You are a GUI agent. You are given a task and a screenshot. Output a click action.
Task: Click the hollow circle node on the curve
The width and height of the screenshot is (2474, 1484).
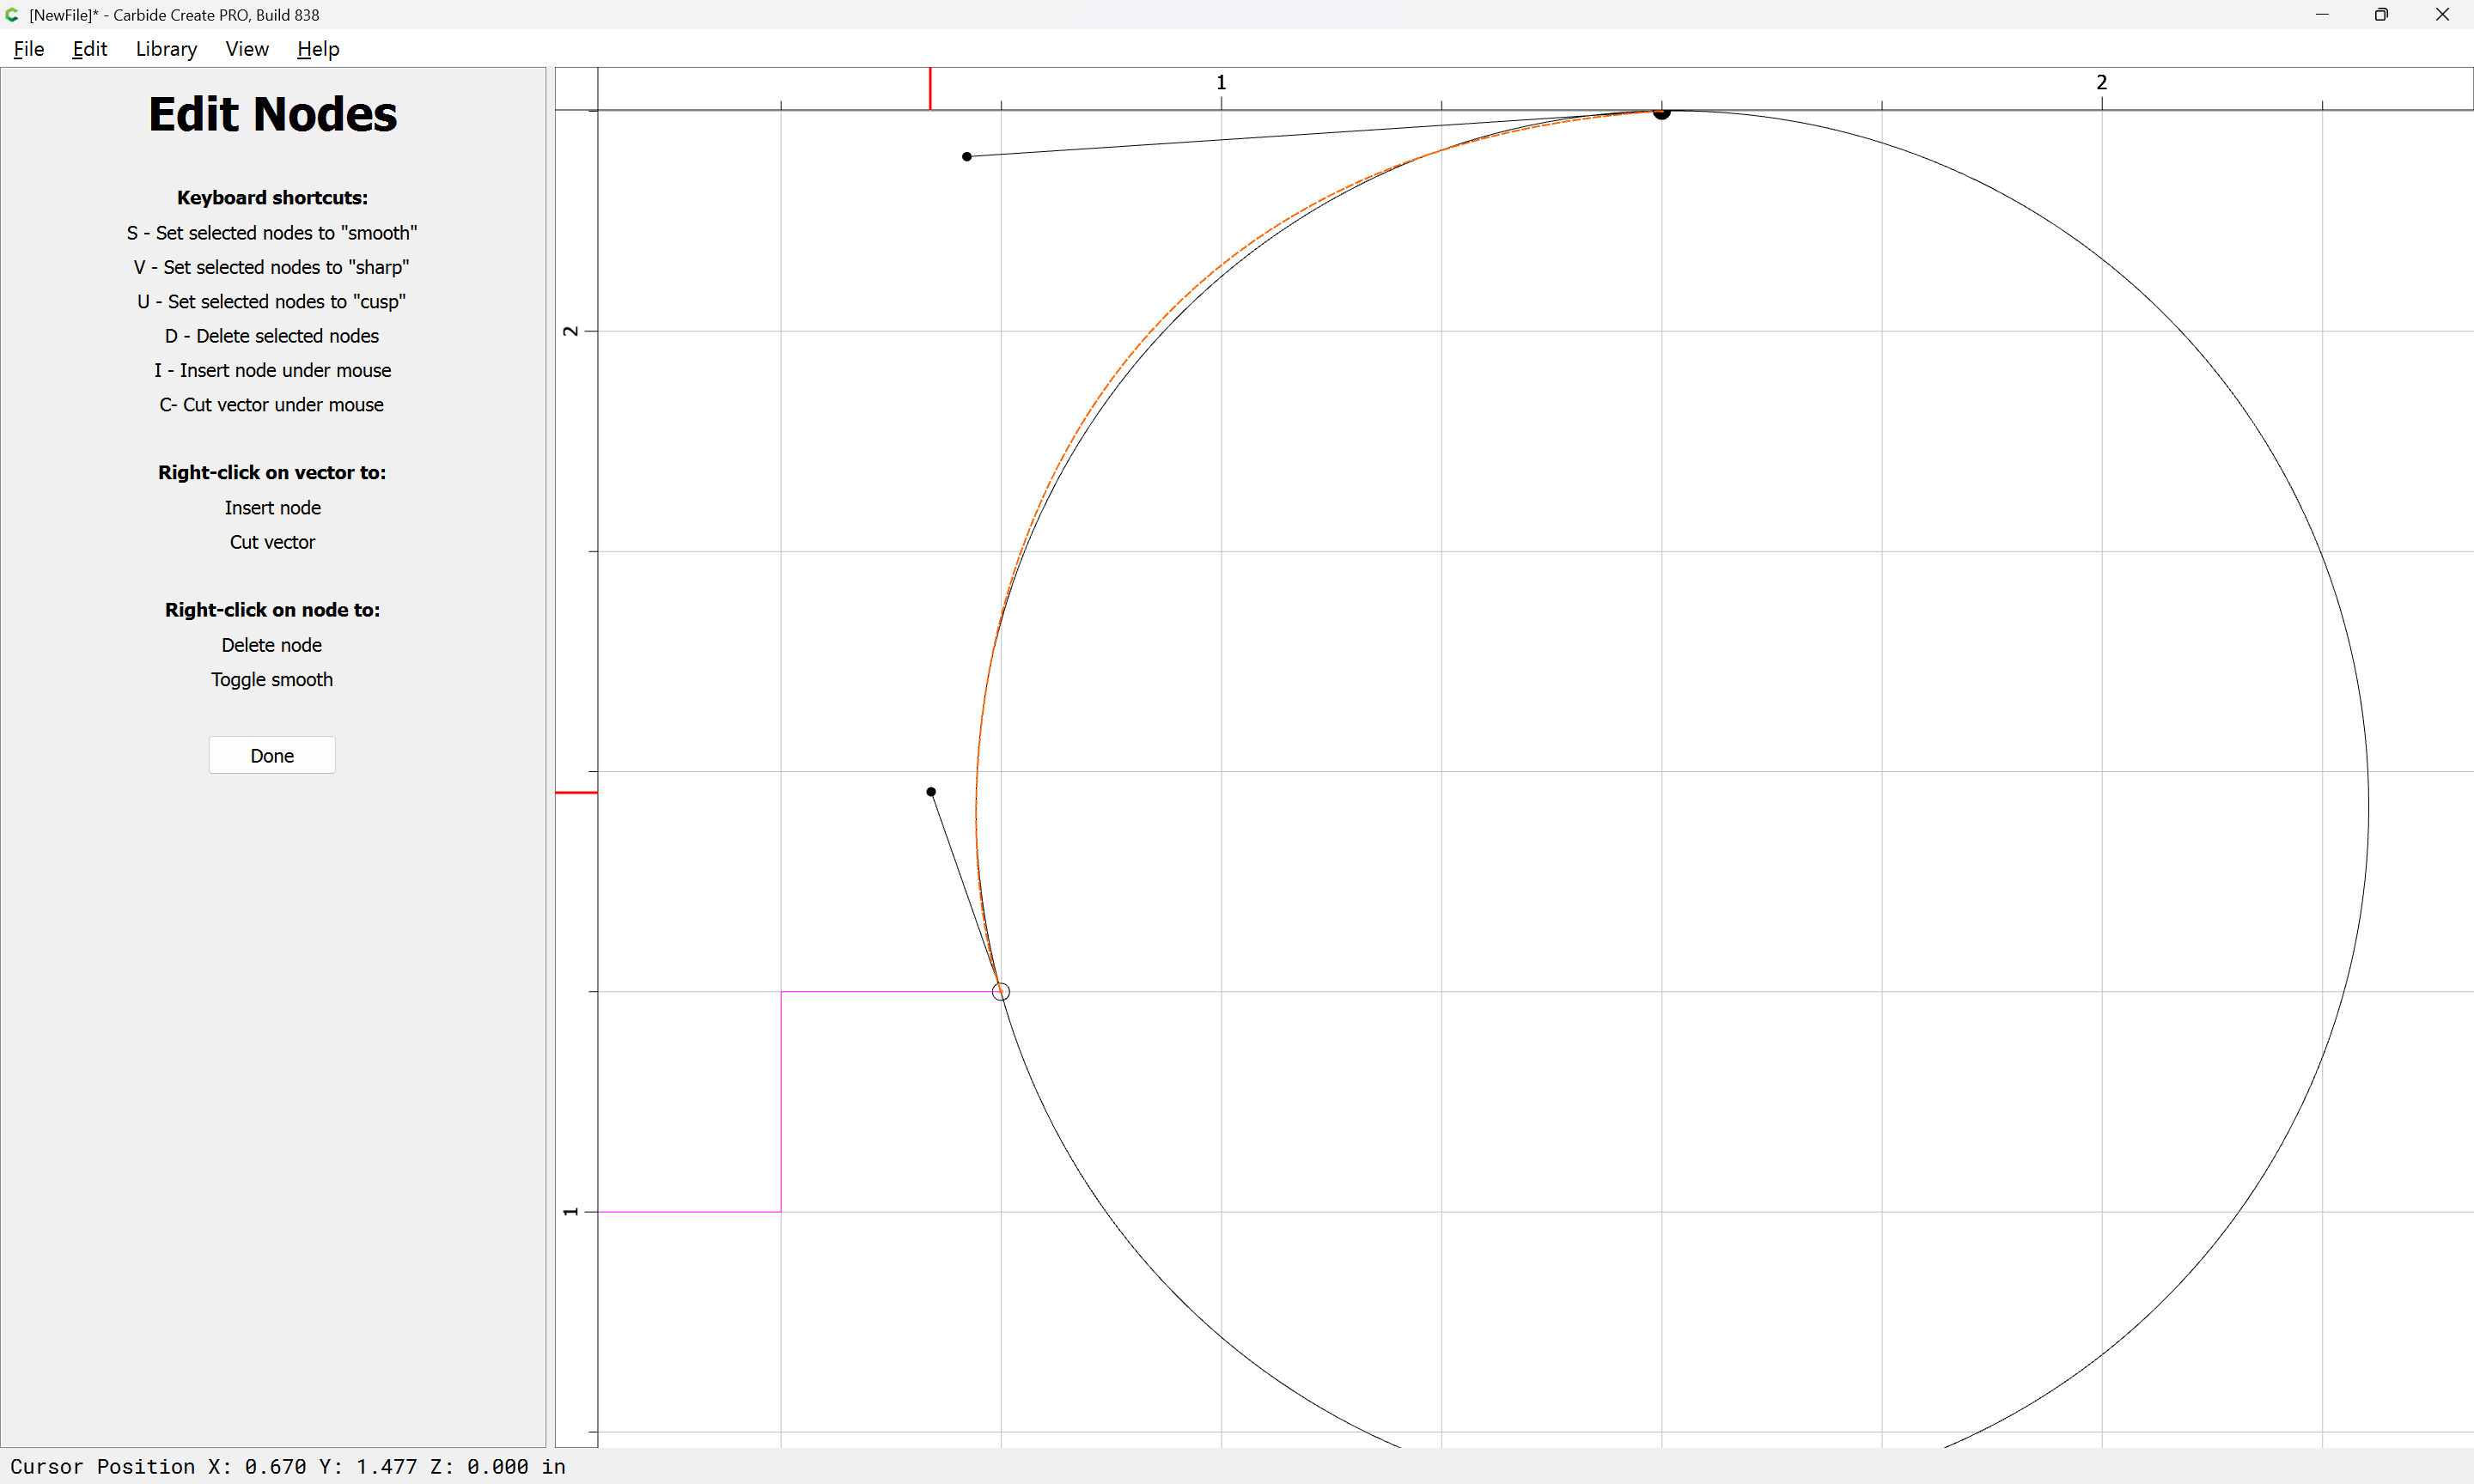click(x=1001, y=992)
